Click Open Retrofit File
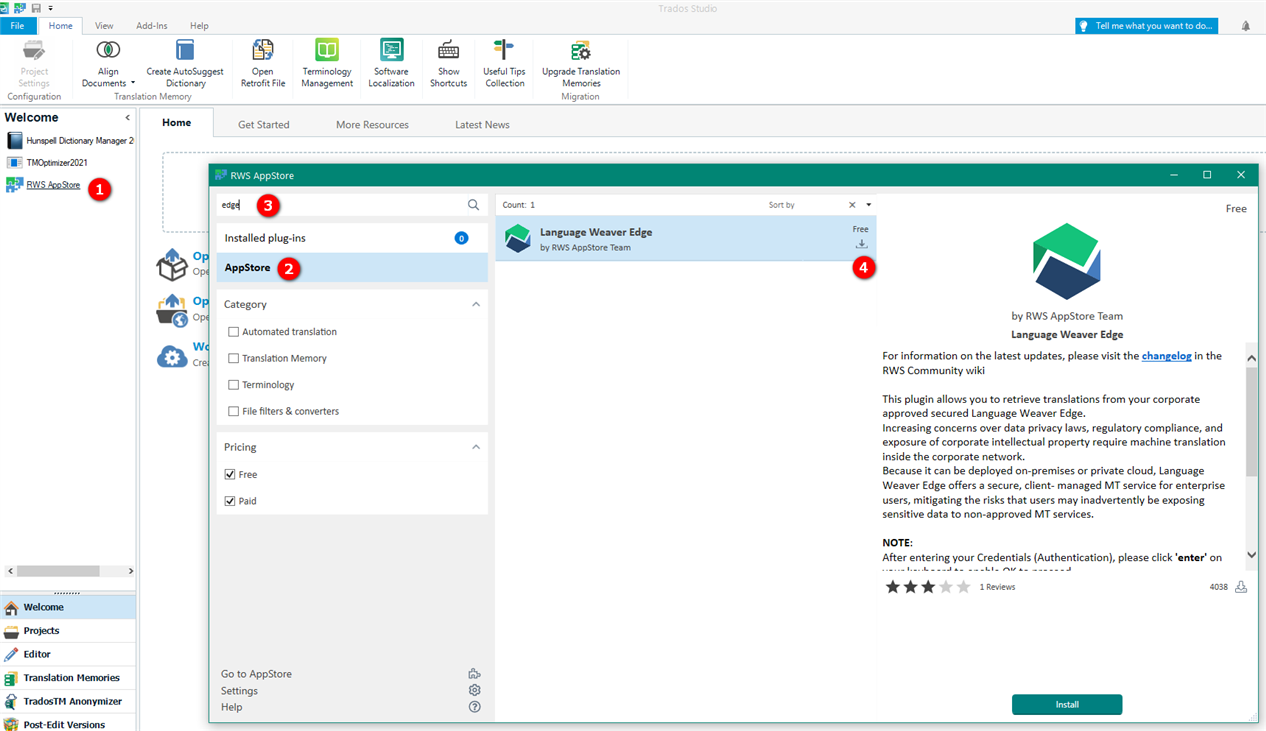 (263, 62)
